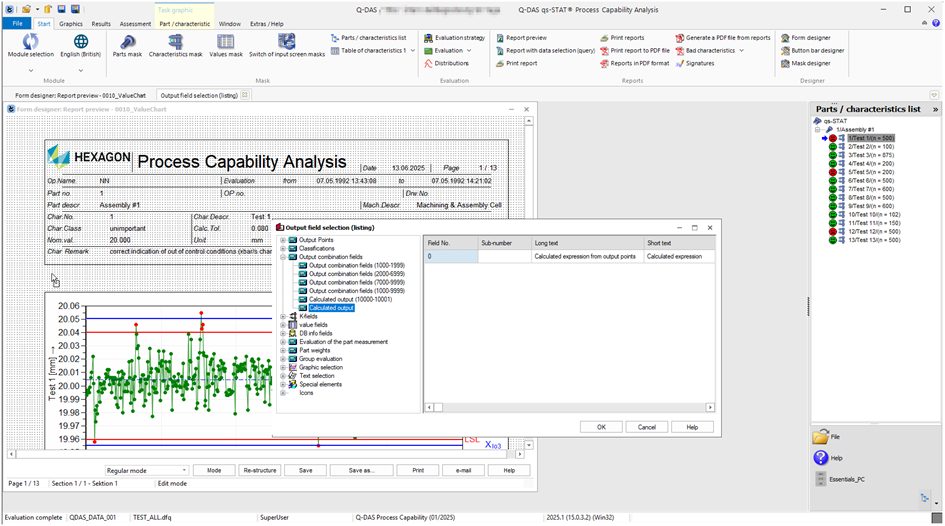Viewport: 945px width, 526px height.
Task: Click the form designer vertical scrollbar
Action: [x=529, y=283]
